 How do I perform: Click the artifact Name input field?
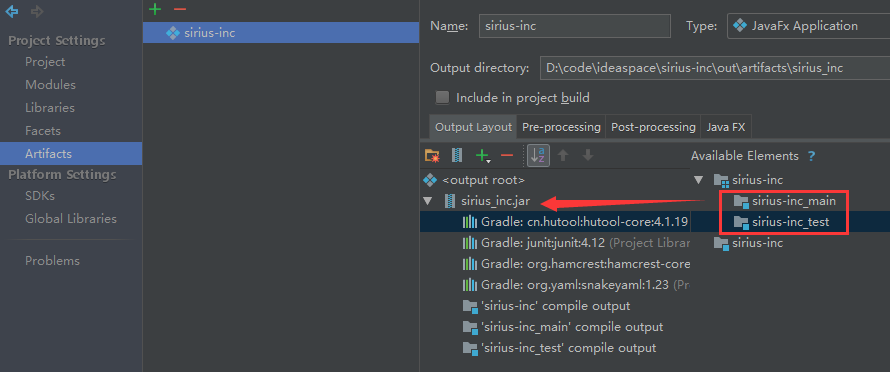574,26
